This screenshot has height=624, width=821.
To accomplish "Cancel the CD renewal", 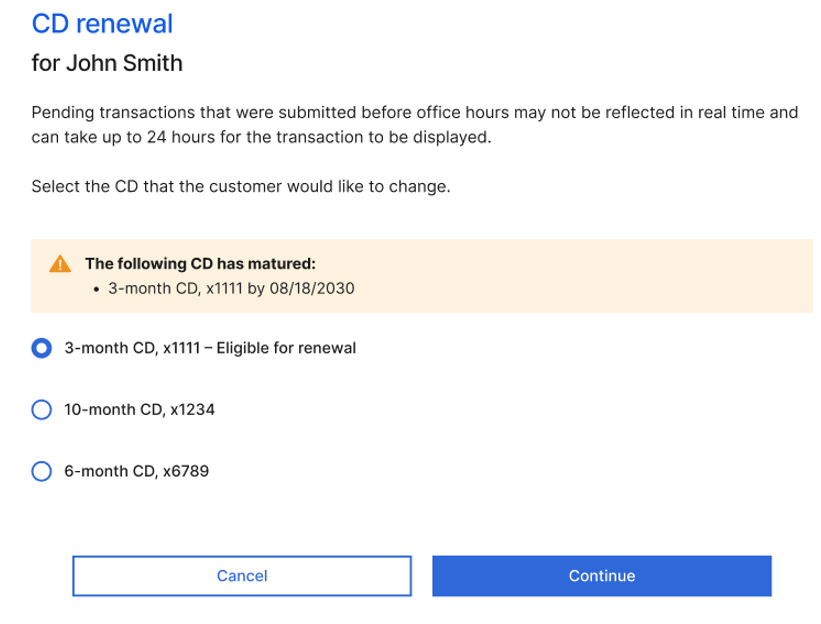I will click(x=242, y=576).
